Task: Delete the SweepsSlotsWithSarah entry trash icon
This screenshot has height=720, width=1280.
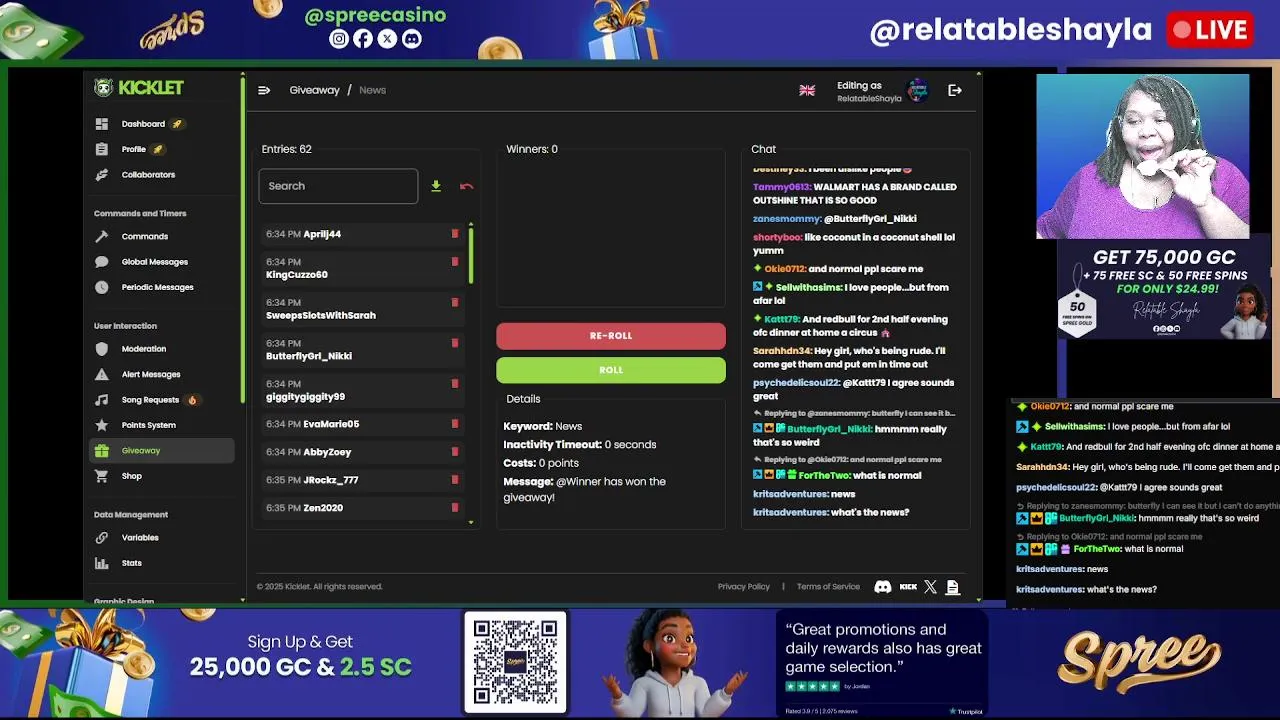Action: pyautogui.click(x=455, y=302)
